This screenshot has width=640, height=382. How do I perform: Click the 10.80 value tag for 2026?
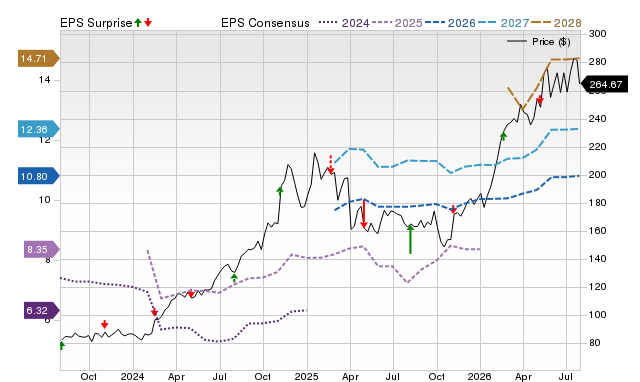point(38,176)
